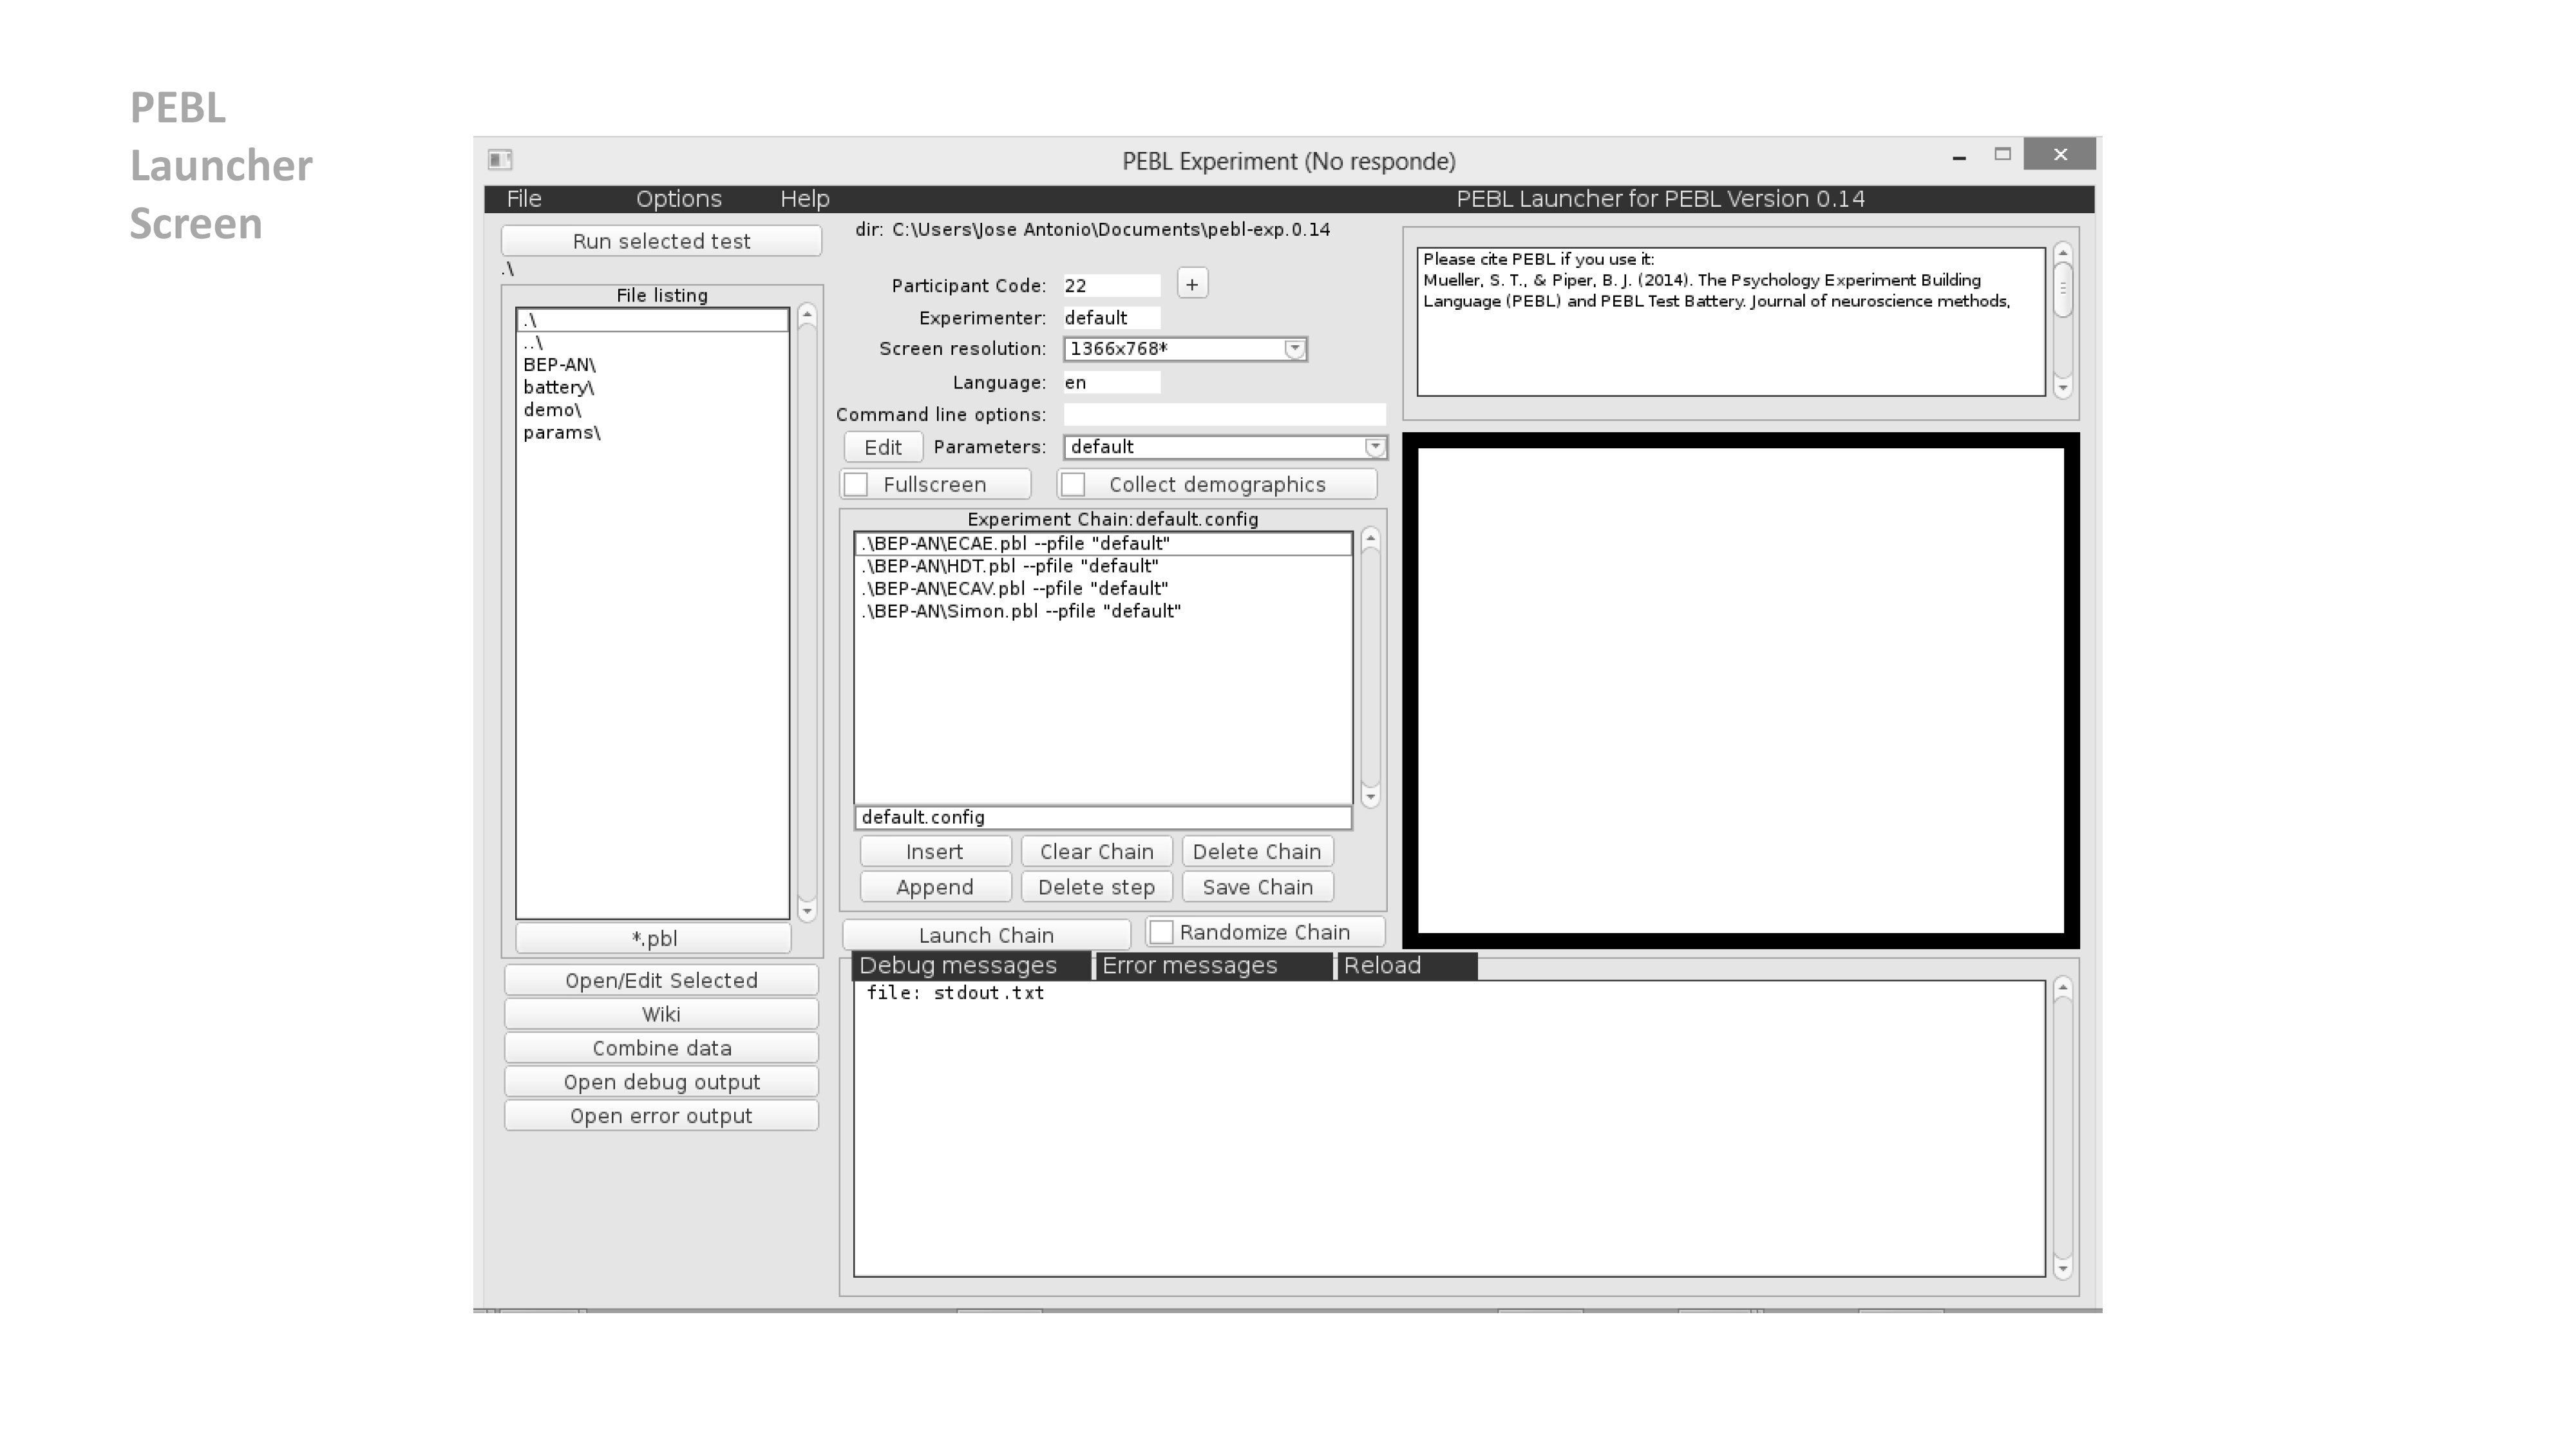Expand the Parameters dropdown
The width and height of the screenshot is (2576, 1449).
(1375, 447)
